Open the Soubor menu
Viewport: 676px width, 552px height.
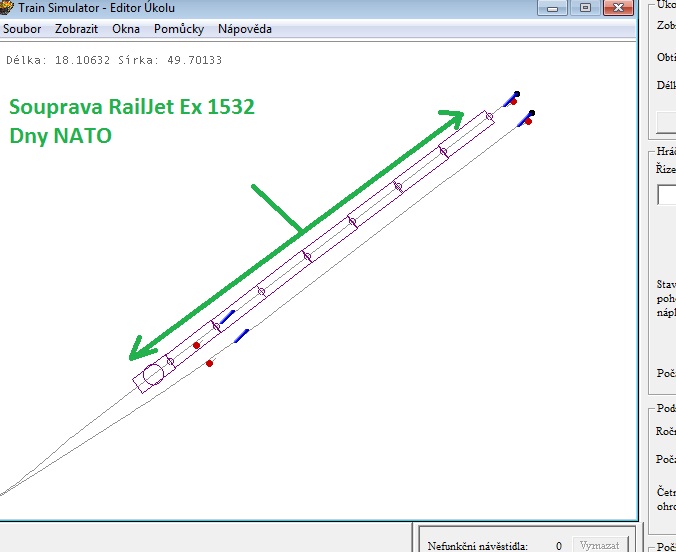coord(22,29)
